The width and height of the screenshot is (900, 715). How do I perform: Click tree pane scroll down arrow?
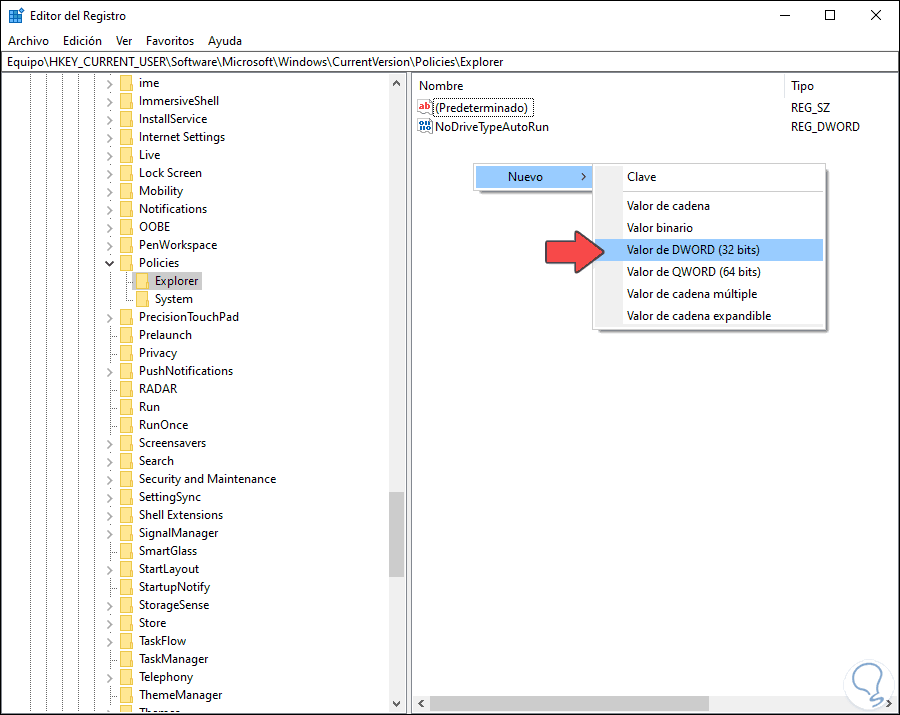pyautogui.click(x=396, y=704)
